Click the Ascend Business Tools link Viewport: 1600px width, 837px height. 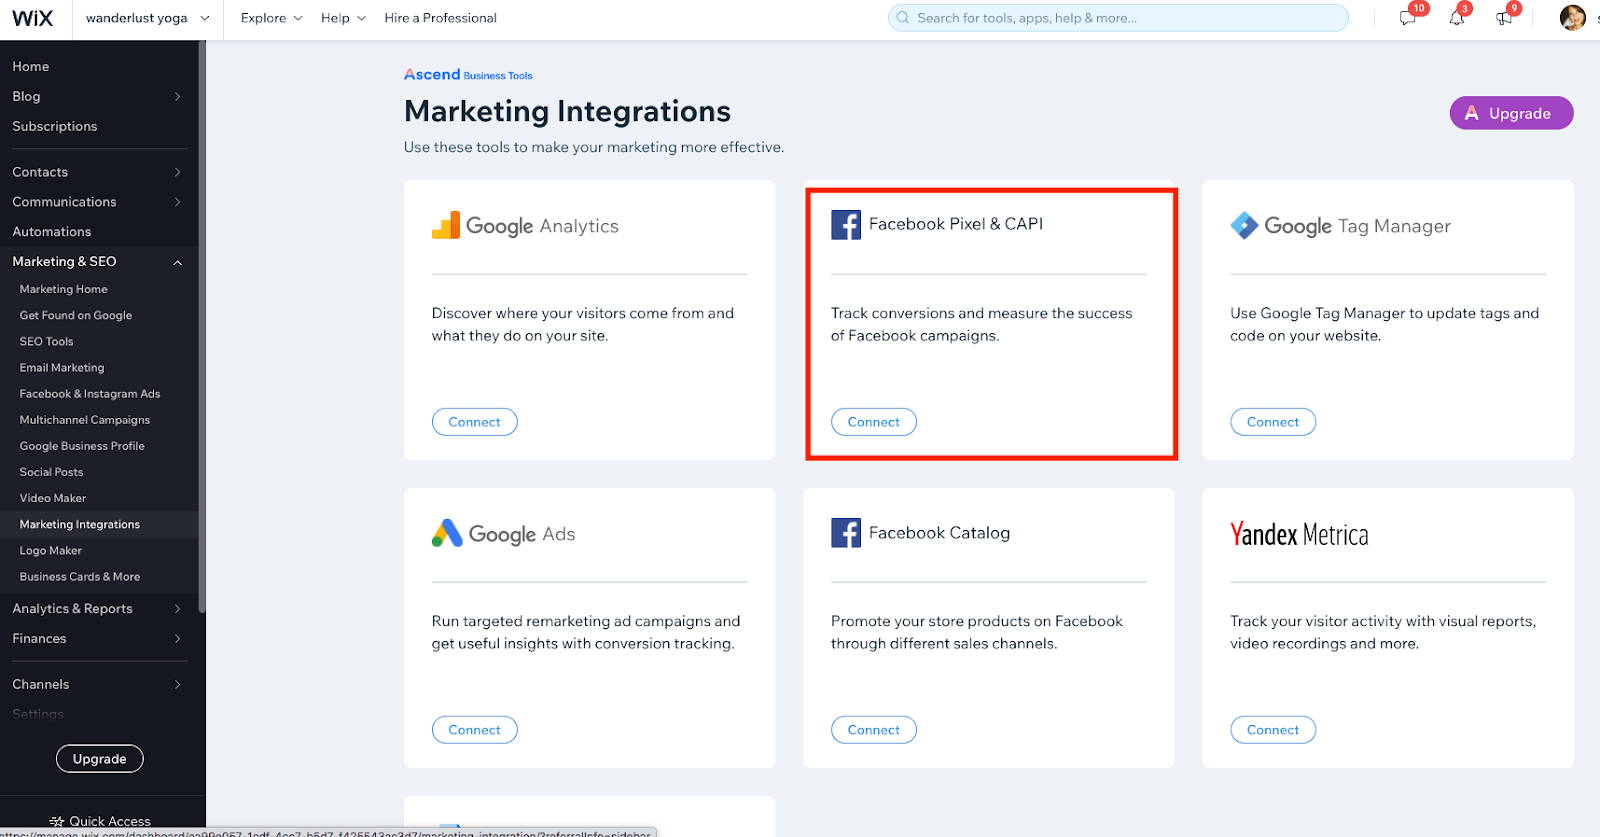467,75
